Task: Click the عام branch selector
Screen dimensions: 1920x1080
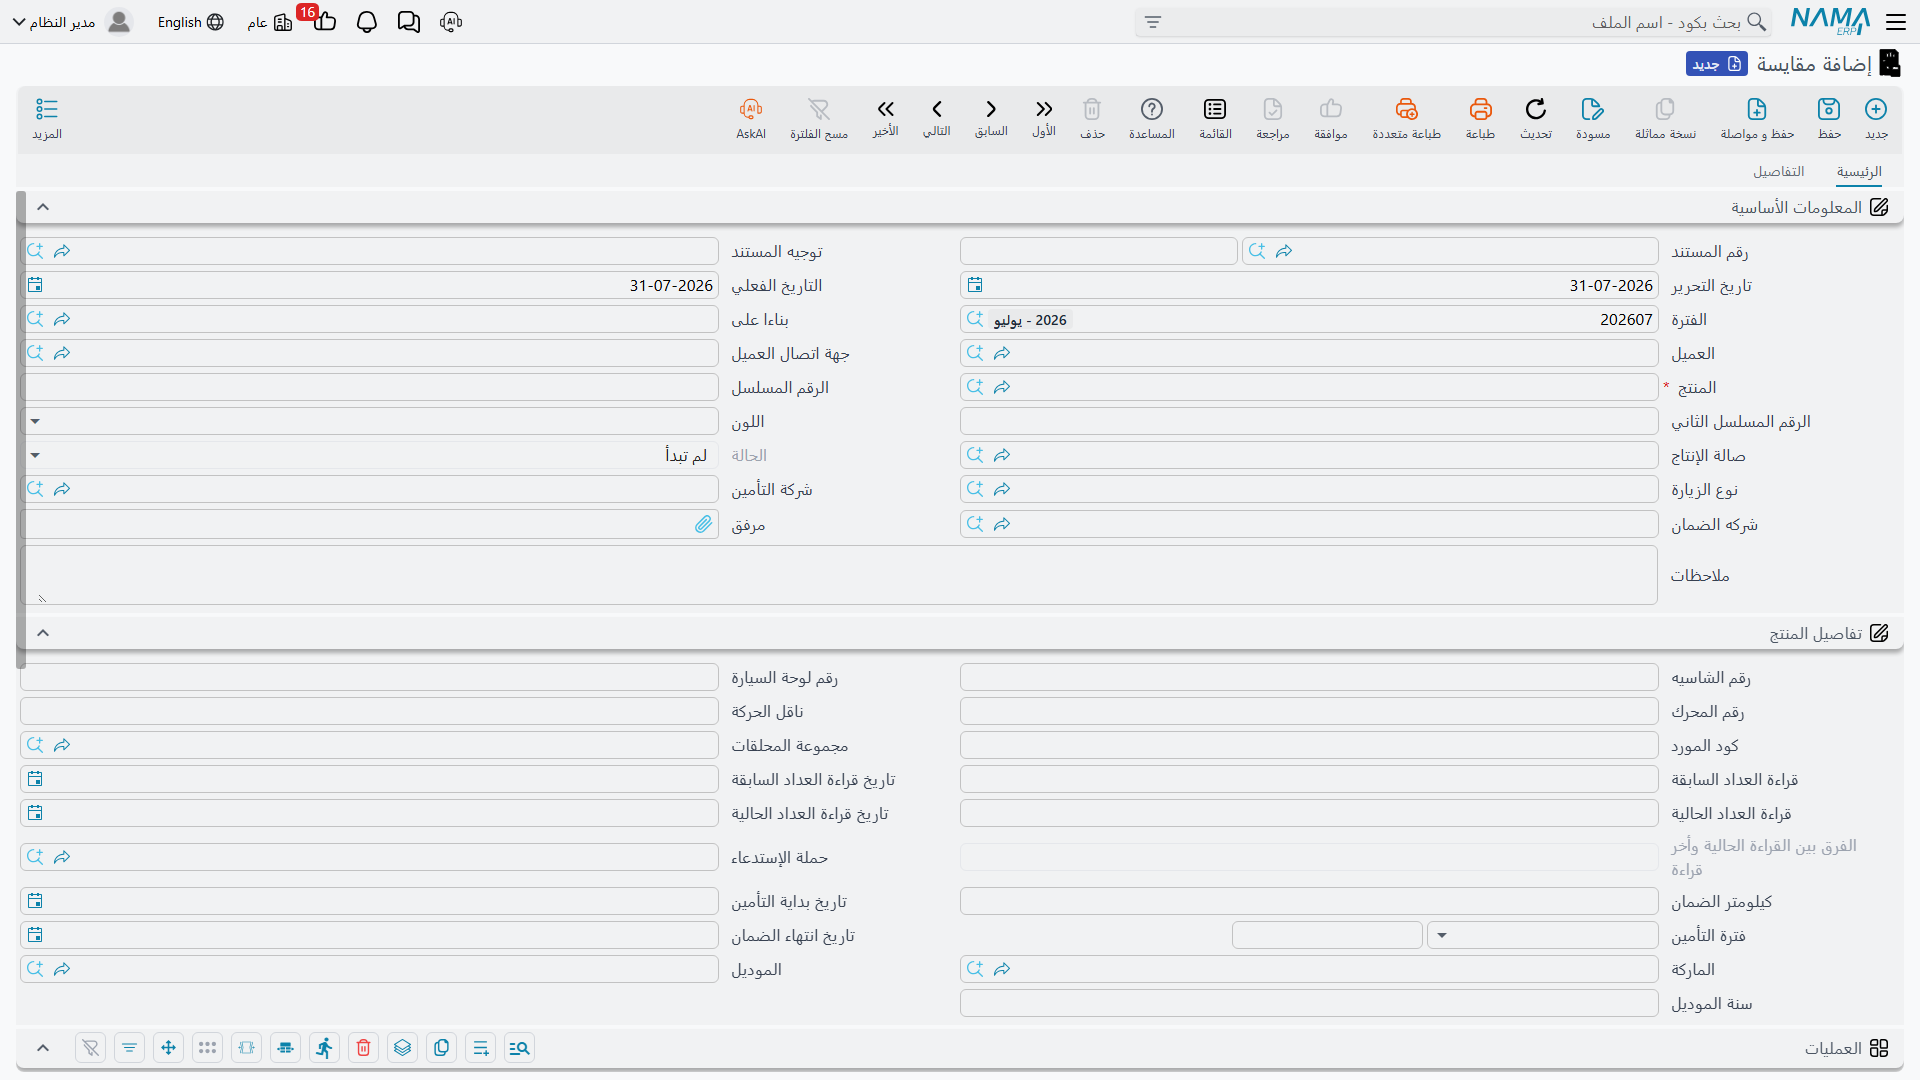Action: pyautogui.click(x=270, y=22)
